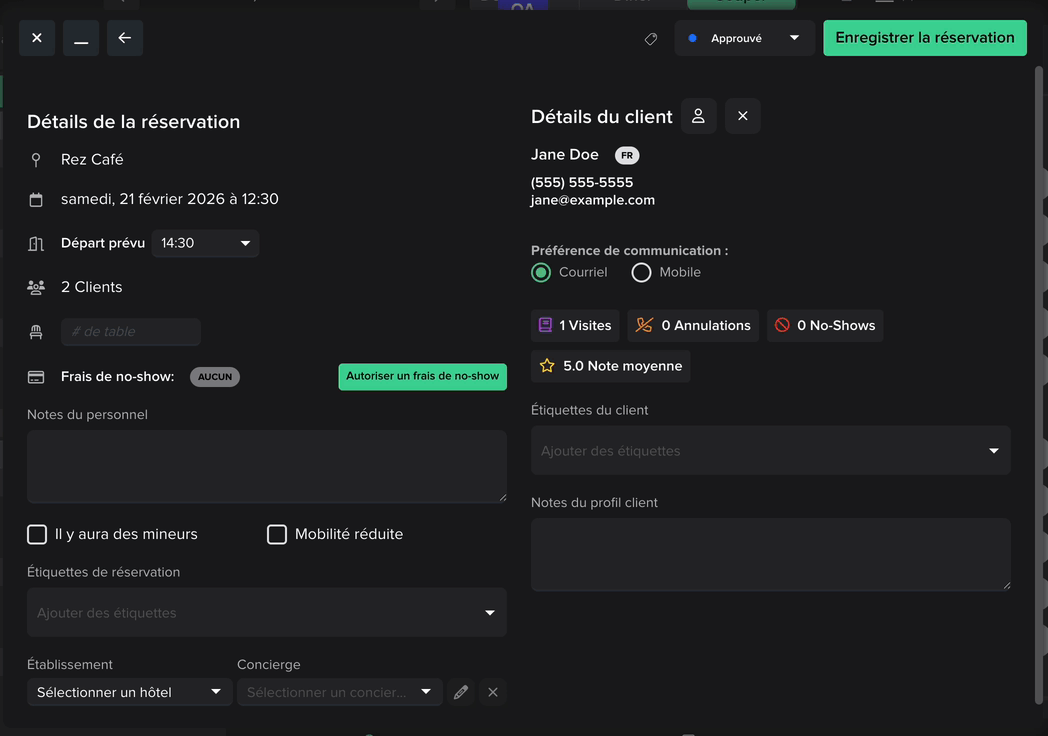Viewport: 1048px width, 736px height.
Task: Select Mobile communication preference
Action: 642,272
